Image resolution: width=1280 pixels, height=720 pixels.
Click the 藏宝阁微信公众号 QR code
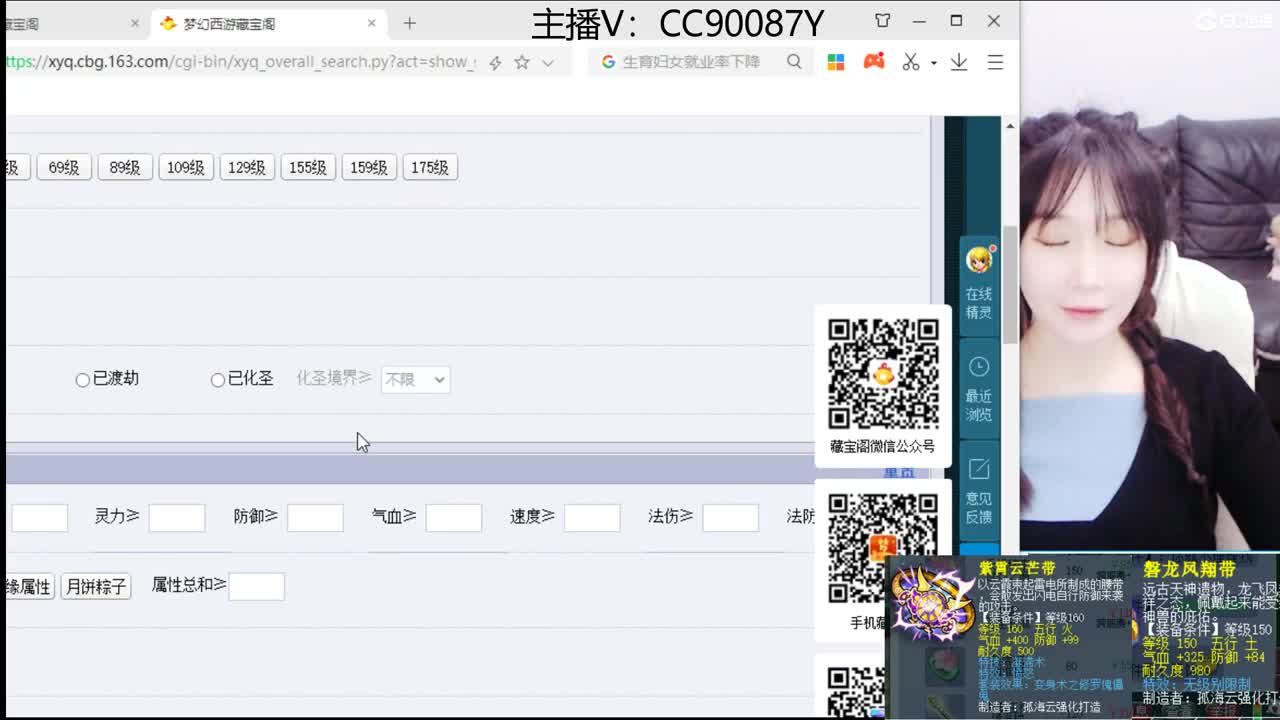(x=883, y=373)
